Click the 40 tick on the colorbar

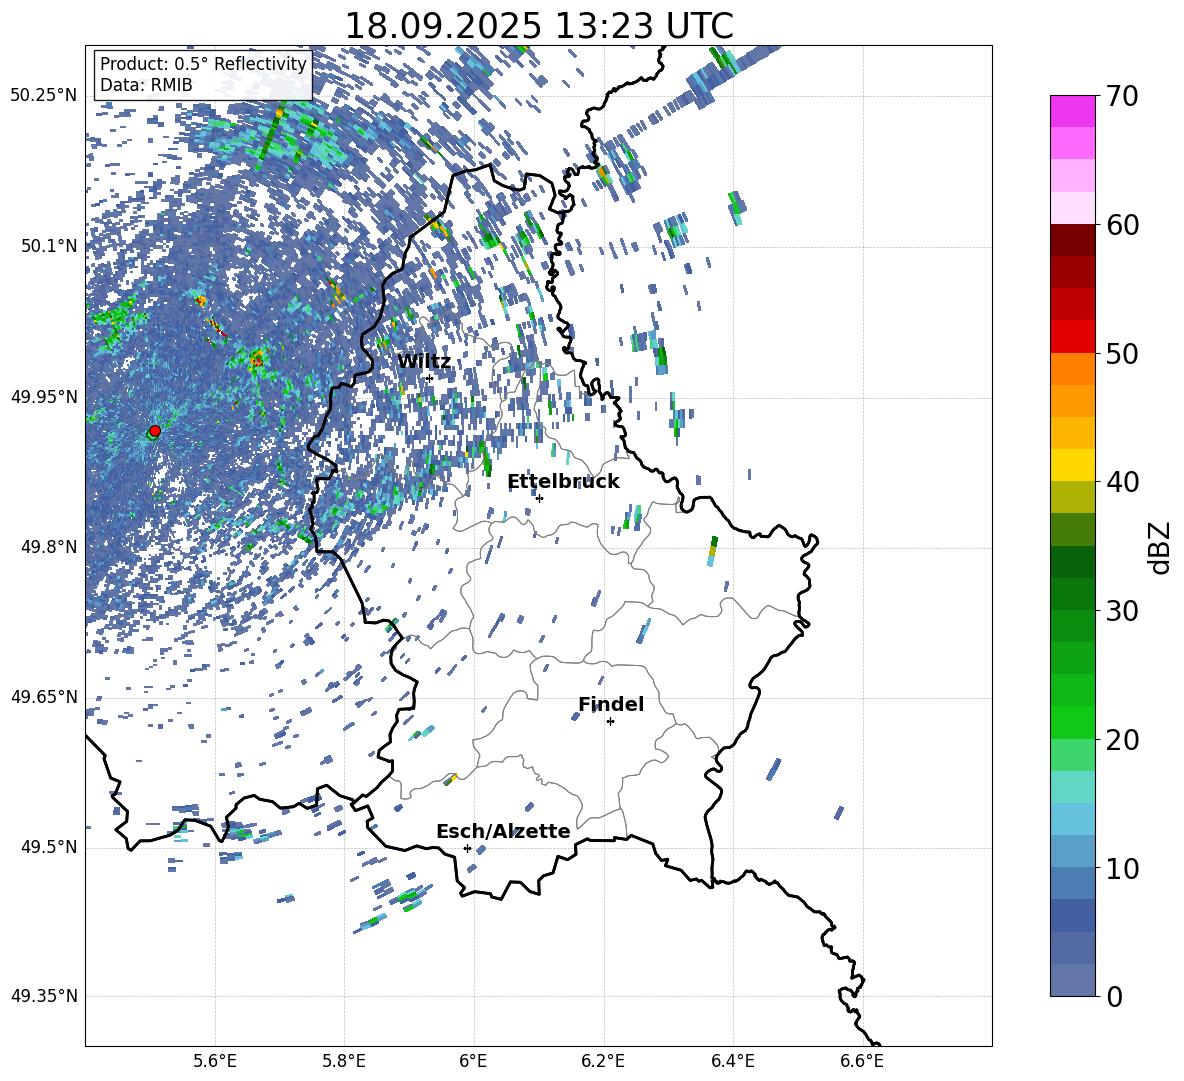1122,482
